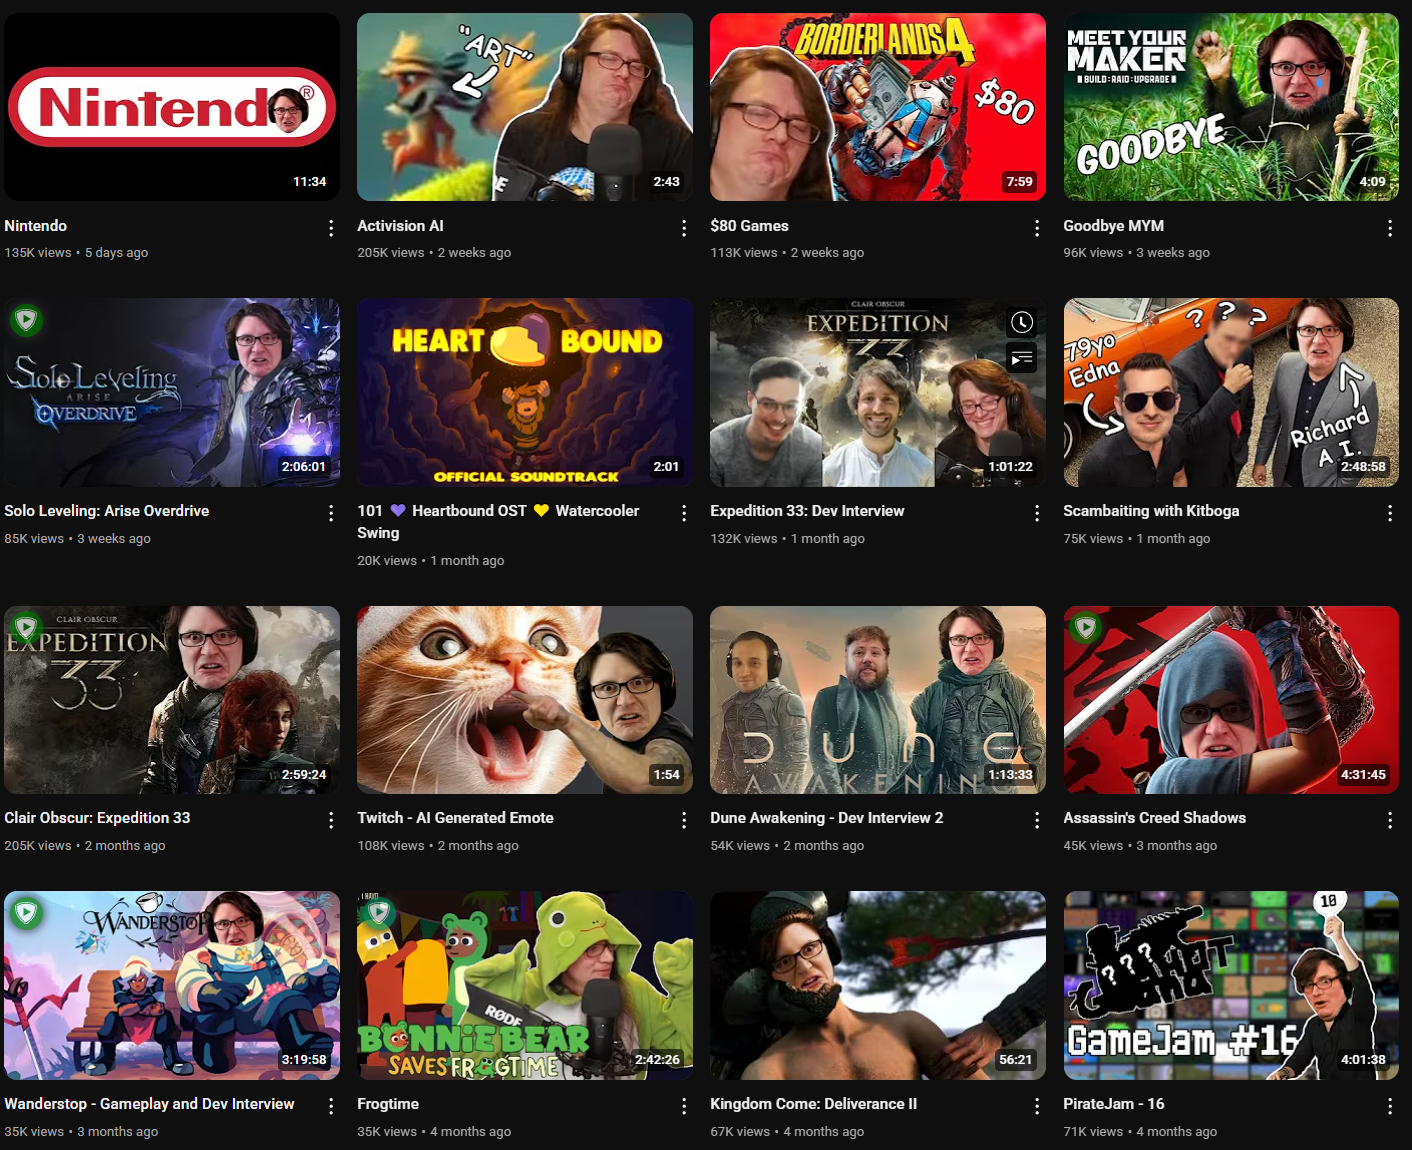Play the Dune Awakening thumbnail
Screen dimensions: 1412x1150
click(878, 700)
